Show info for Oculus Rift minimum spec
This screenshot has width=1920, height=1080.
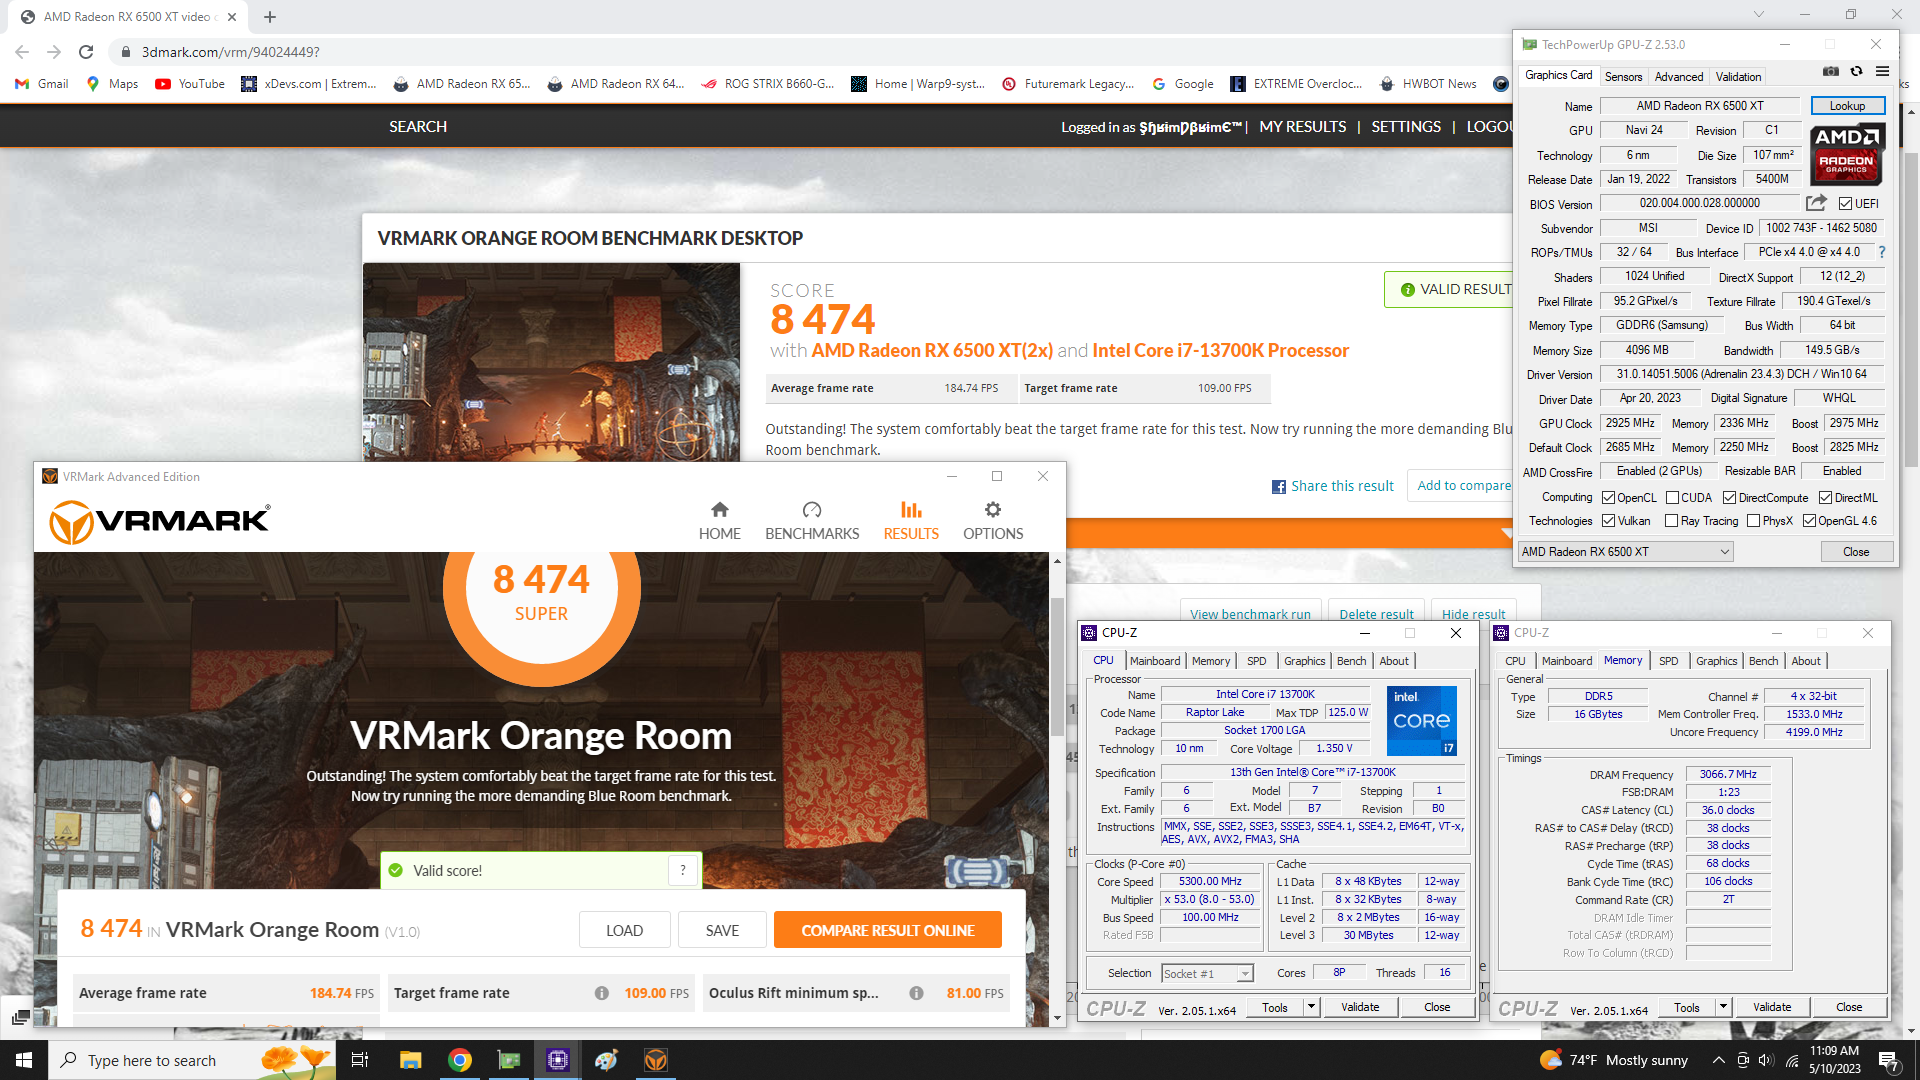[x=916, y=993]
